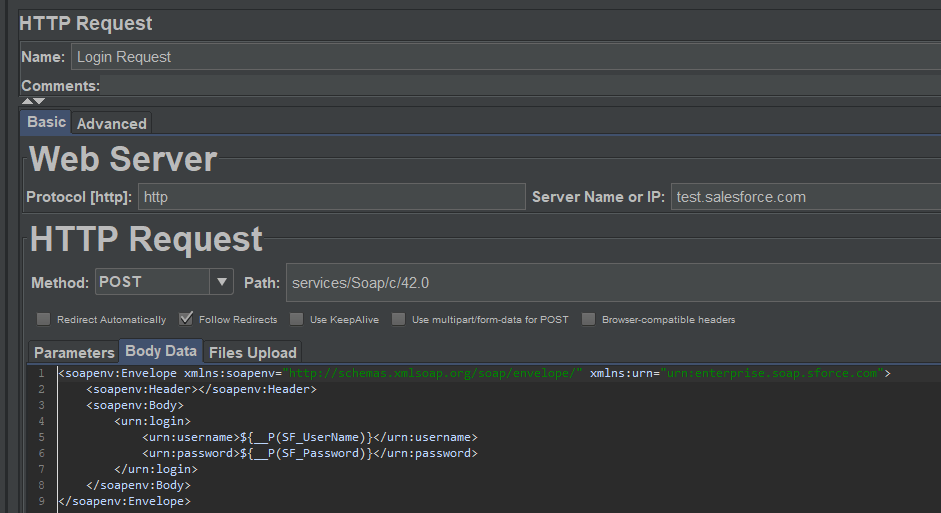Enable the Use KeepAlive checkbox
The height and width of the screenshot is (513, 941).
click(297, 320)
